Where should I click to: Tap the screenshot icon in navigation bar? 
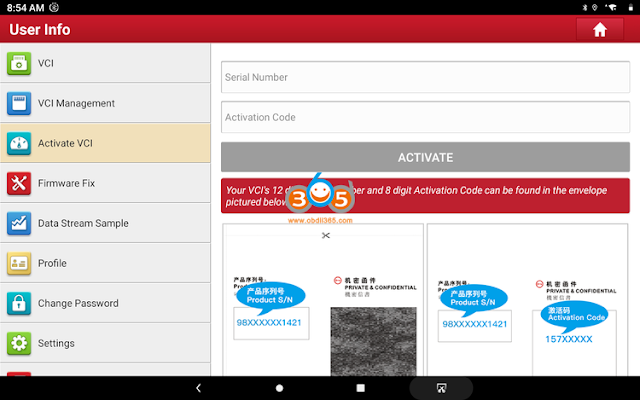tap(441, 388)
